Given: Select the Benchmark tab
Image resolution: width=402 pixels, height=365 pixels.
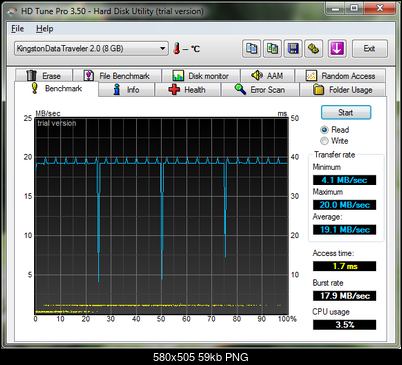Looking at the screenshot, I should 56,89.
